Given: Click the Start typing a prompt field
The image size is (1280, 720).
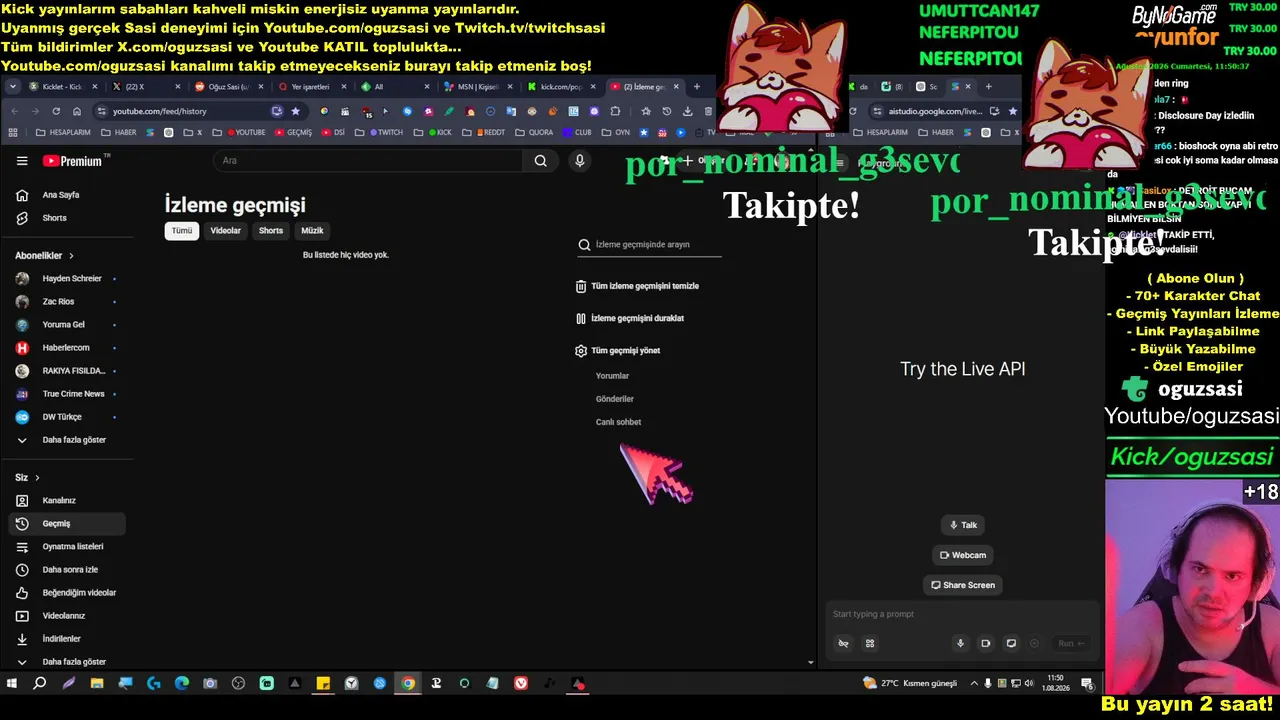Looking at the screenshot, I should coord(960,614).
